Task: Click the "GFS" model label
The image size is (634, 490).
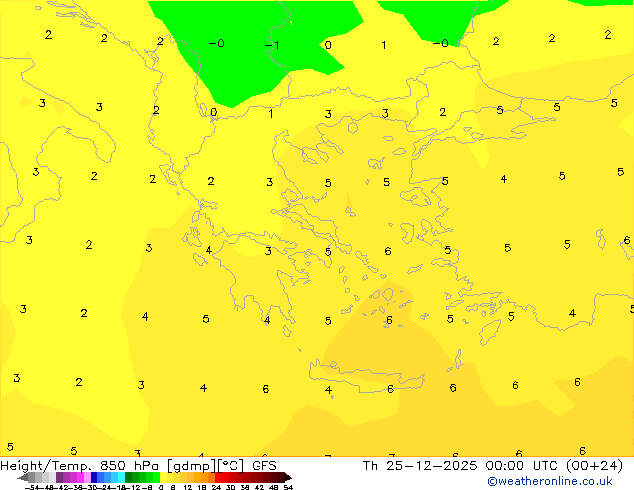Action: click(x=264, y=466)
